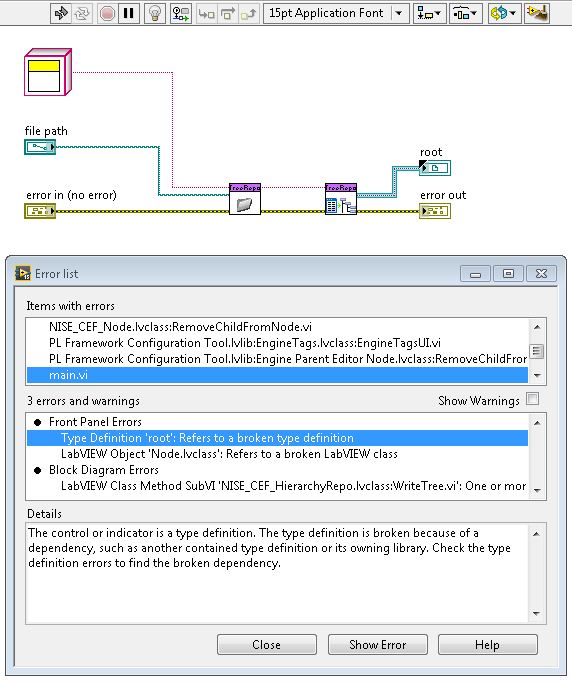Click up arrow of Details scrollbar

(x=537, y=534)
